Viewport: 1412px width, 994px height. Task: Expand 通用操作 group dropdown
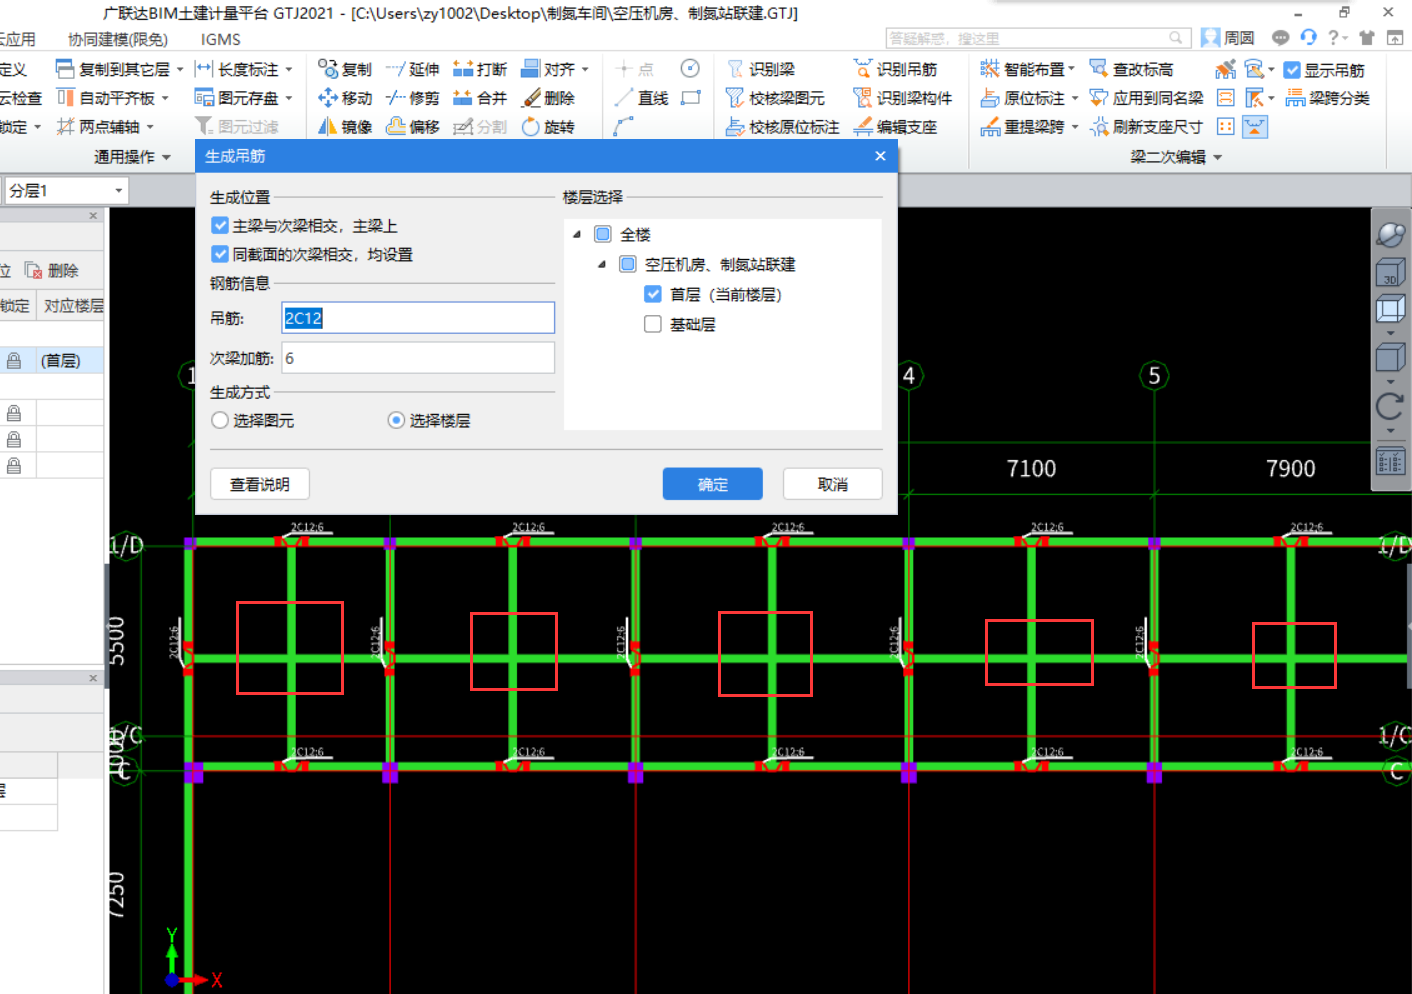tap(166, 157)
